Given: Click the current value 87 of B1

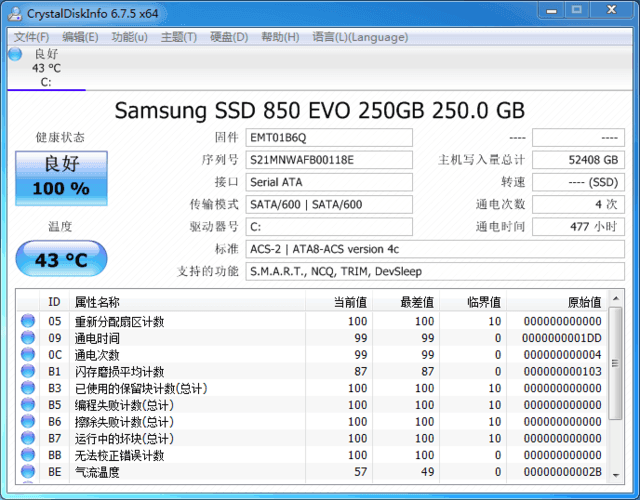Looking at the screenshot, I should click(361, 371).
